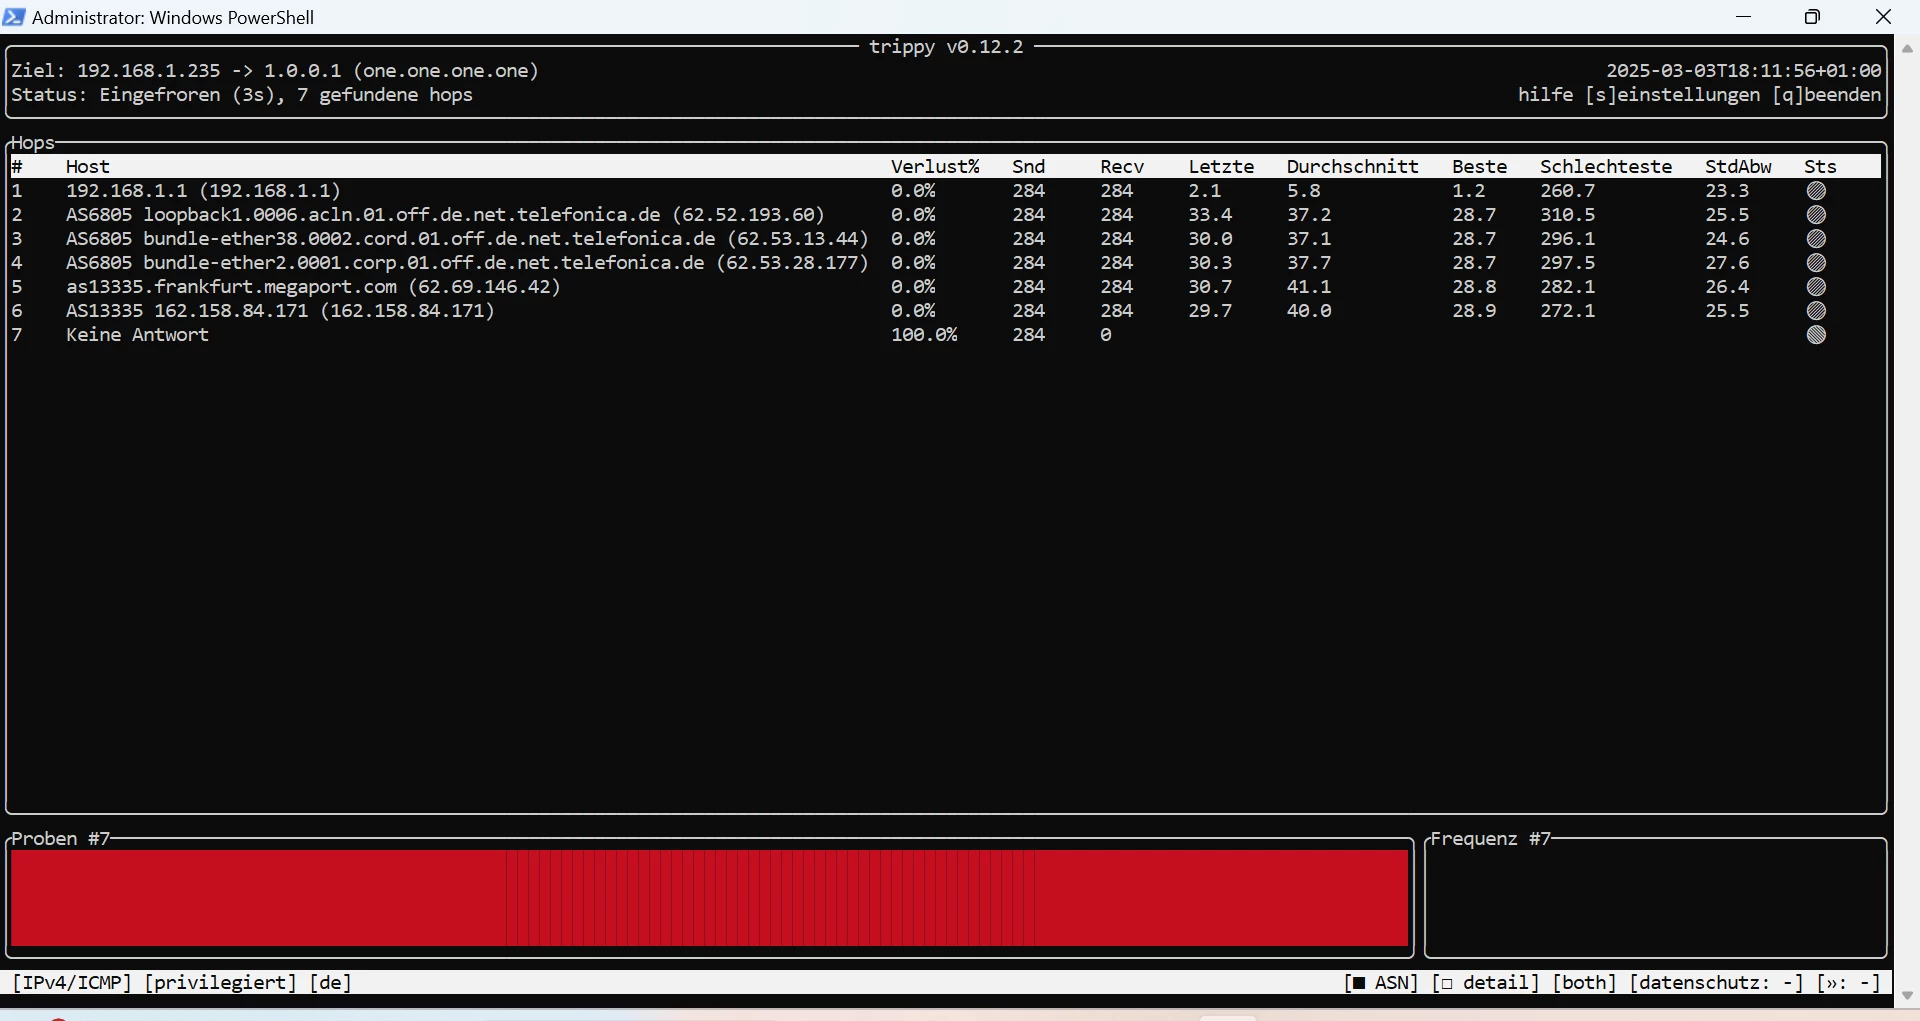Screen dimensions: 1920x1021
Task: Click the [privilegiert] status entry
Action: pos(221,983)
